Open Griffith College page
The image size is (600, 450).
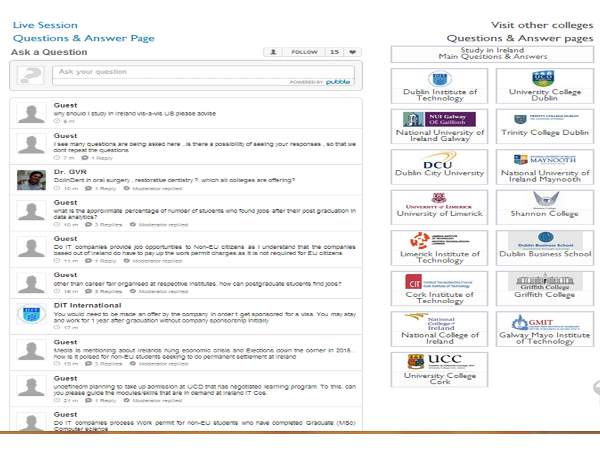click(x=545, y=289)
